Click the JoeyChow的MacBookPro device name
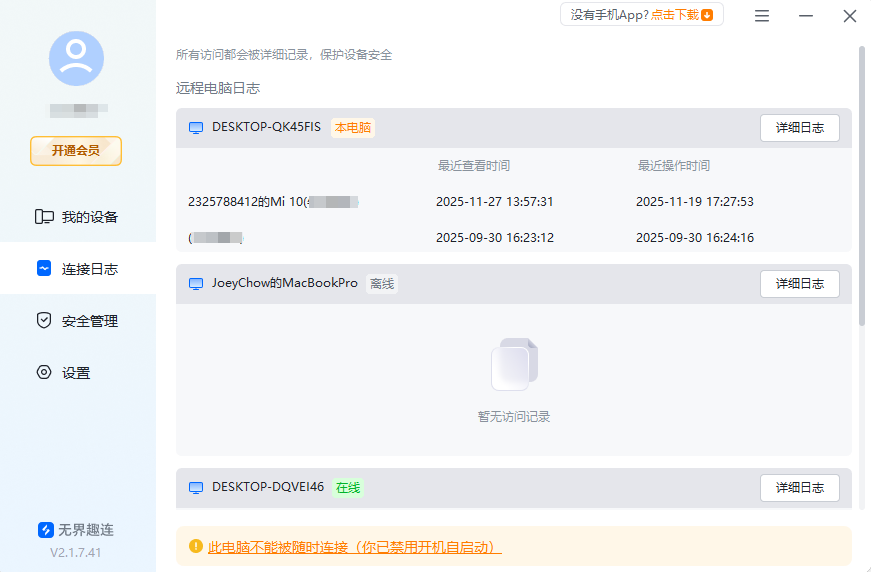871x572 pixels. click(x=284, y=283)
